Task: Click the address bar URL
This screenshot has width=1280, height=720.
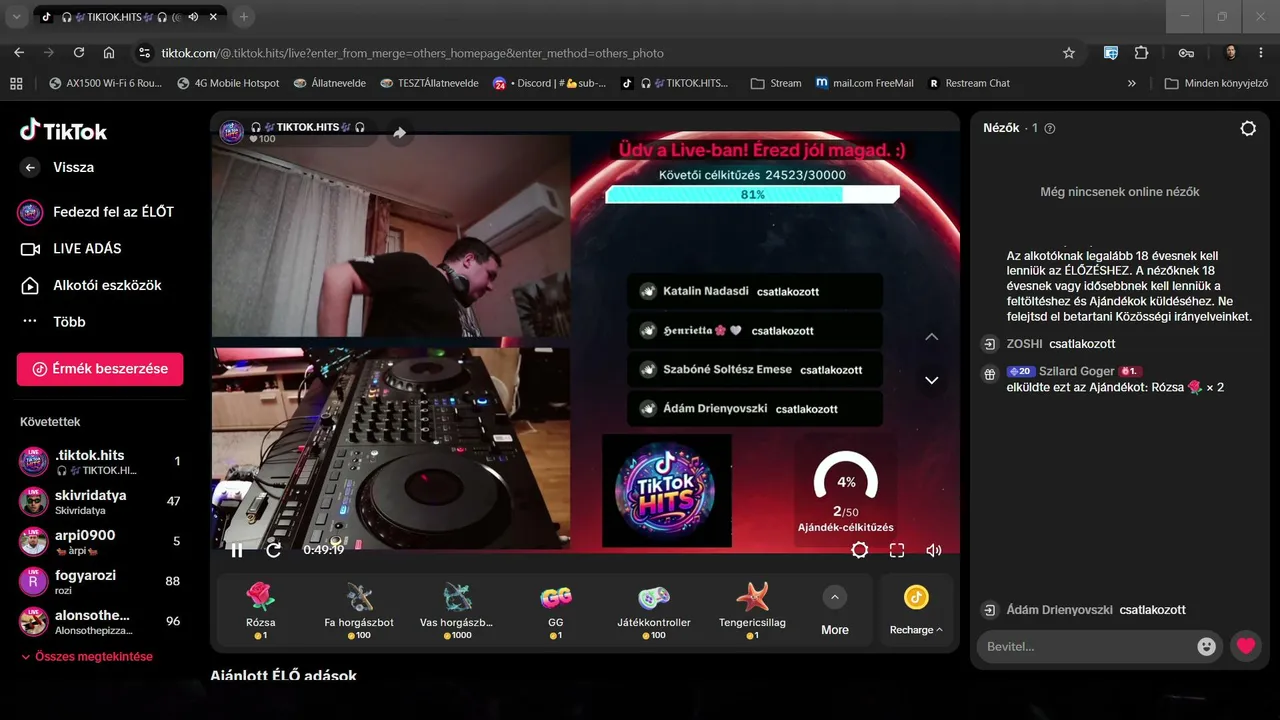Action: [x=412, y=53]
